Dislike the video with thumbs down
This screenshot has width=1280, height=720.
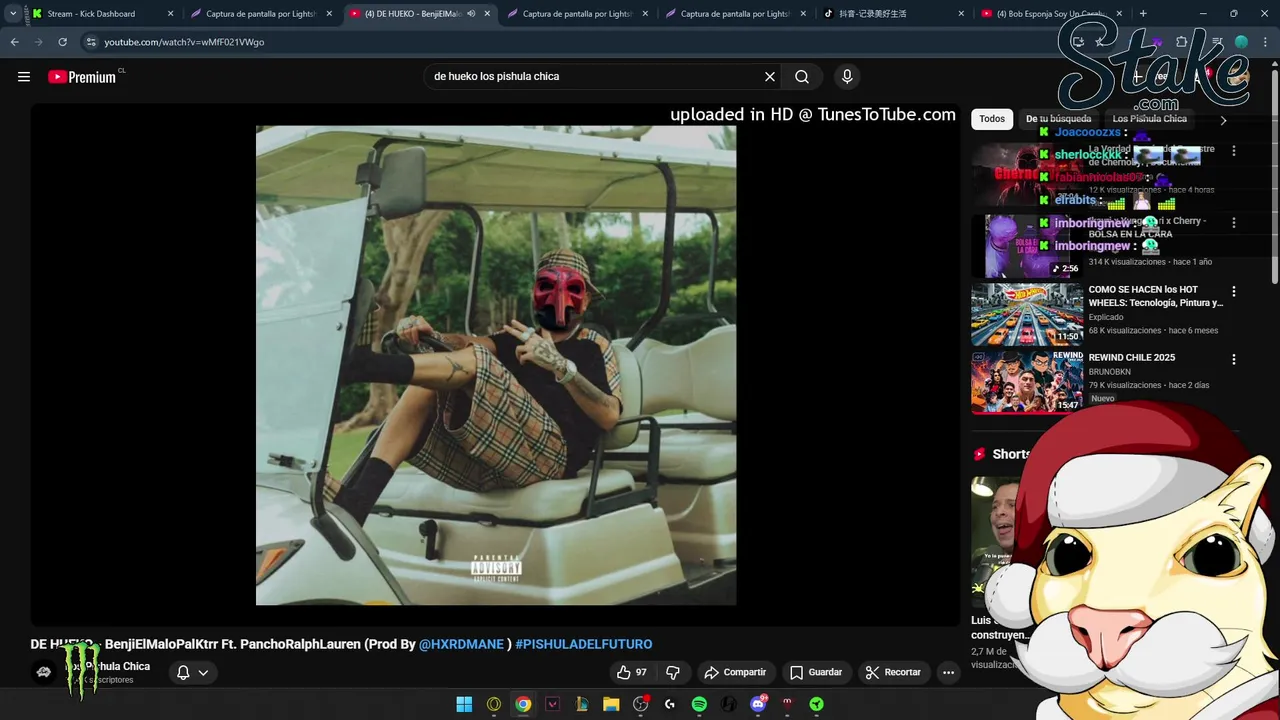click(x=673, y=672)
